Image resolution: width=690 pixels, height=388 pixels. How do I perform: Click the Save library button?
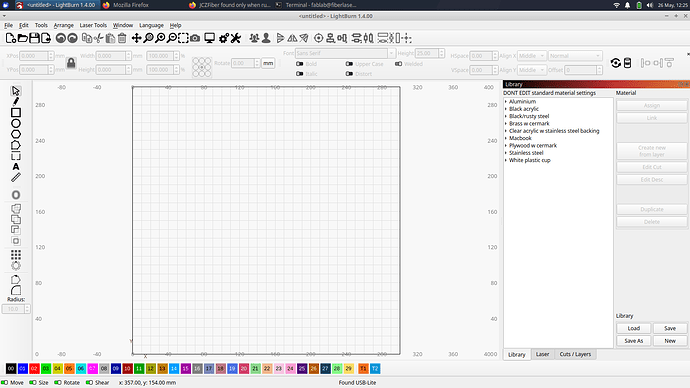coord(670,328)
